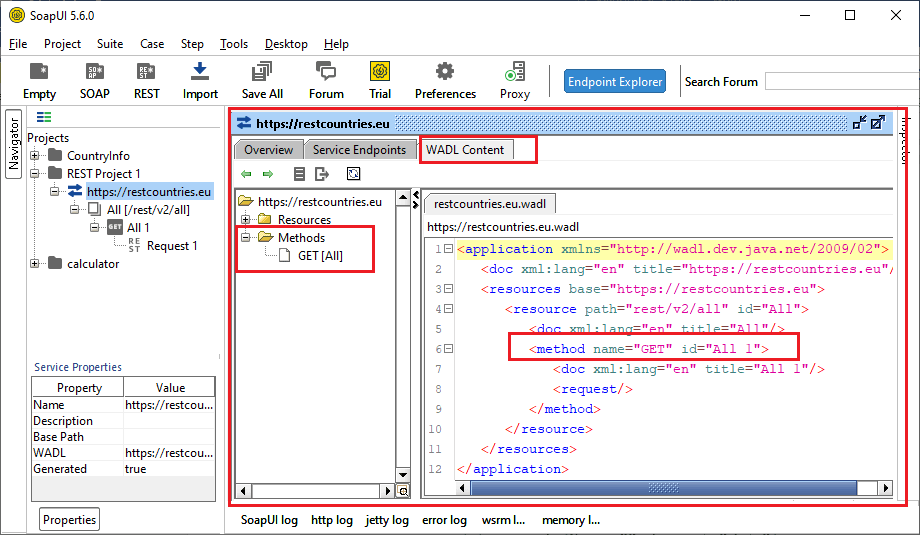Fold the application element at line 1
This screenshot has height=536, width=920.
click(x=448, y=249)
